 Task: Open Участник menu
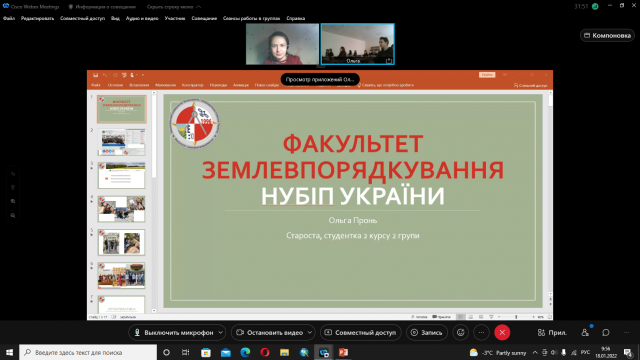click(175, 18)
